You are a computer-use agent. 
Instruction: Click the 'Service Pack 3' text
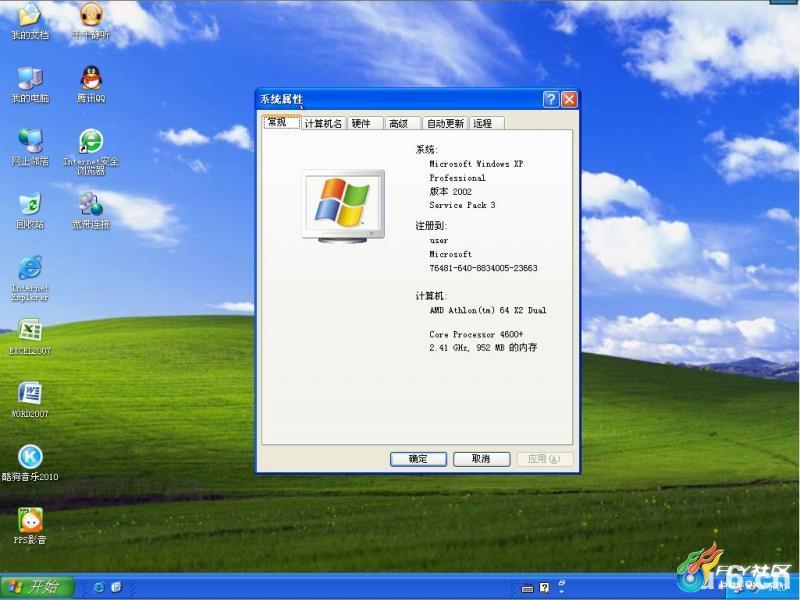[462, 205]
